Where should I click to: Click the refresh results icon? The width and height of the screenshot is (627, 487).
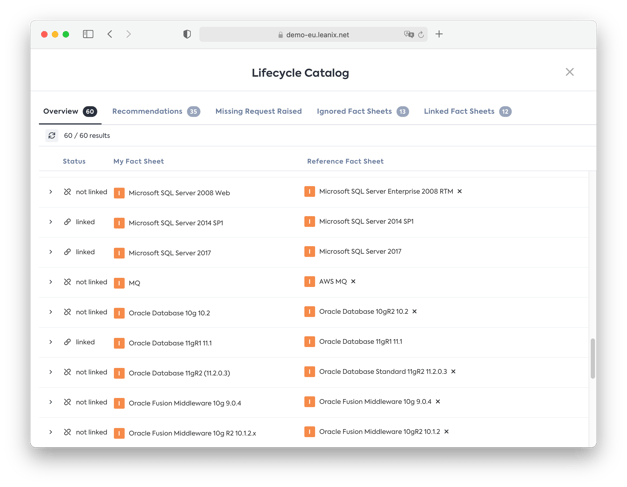(52, 136)
